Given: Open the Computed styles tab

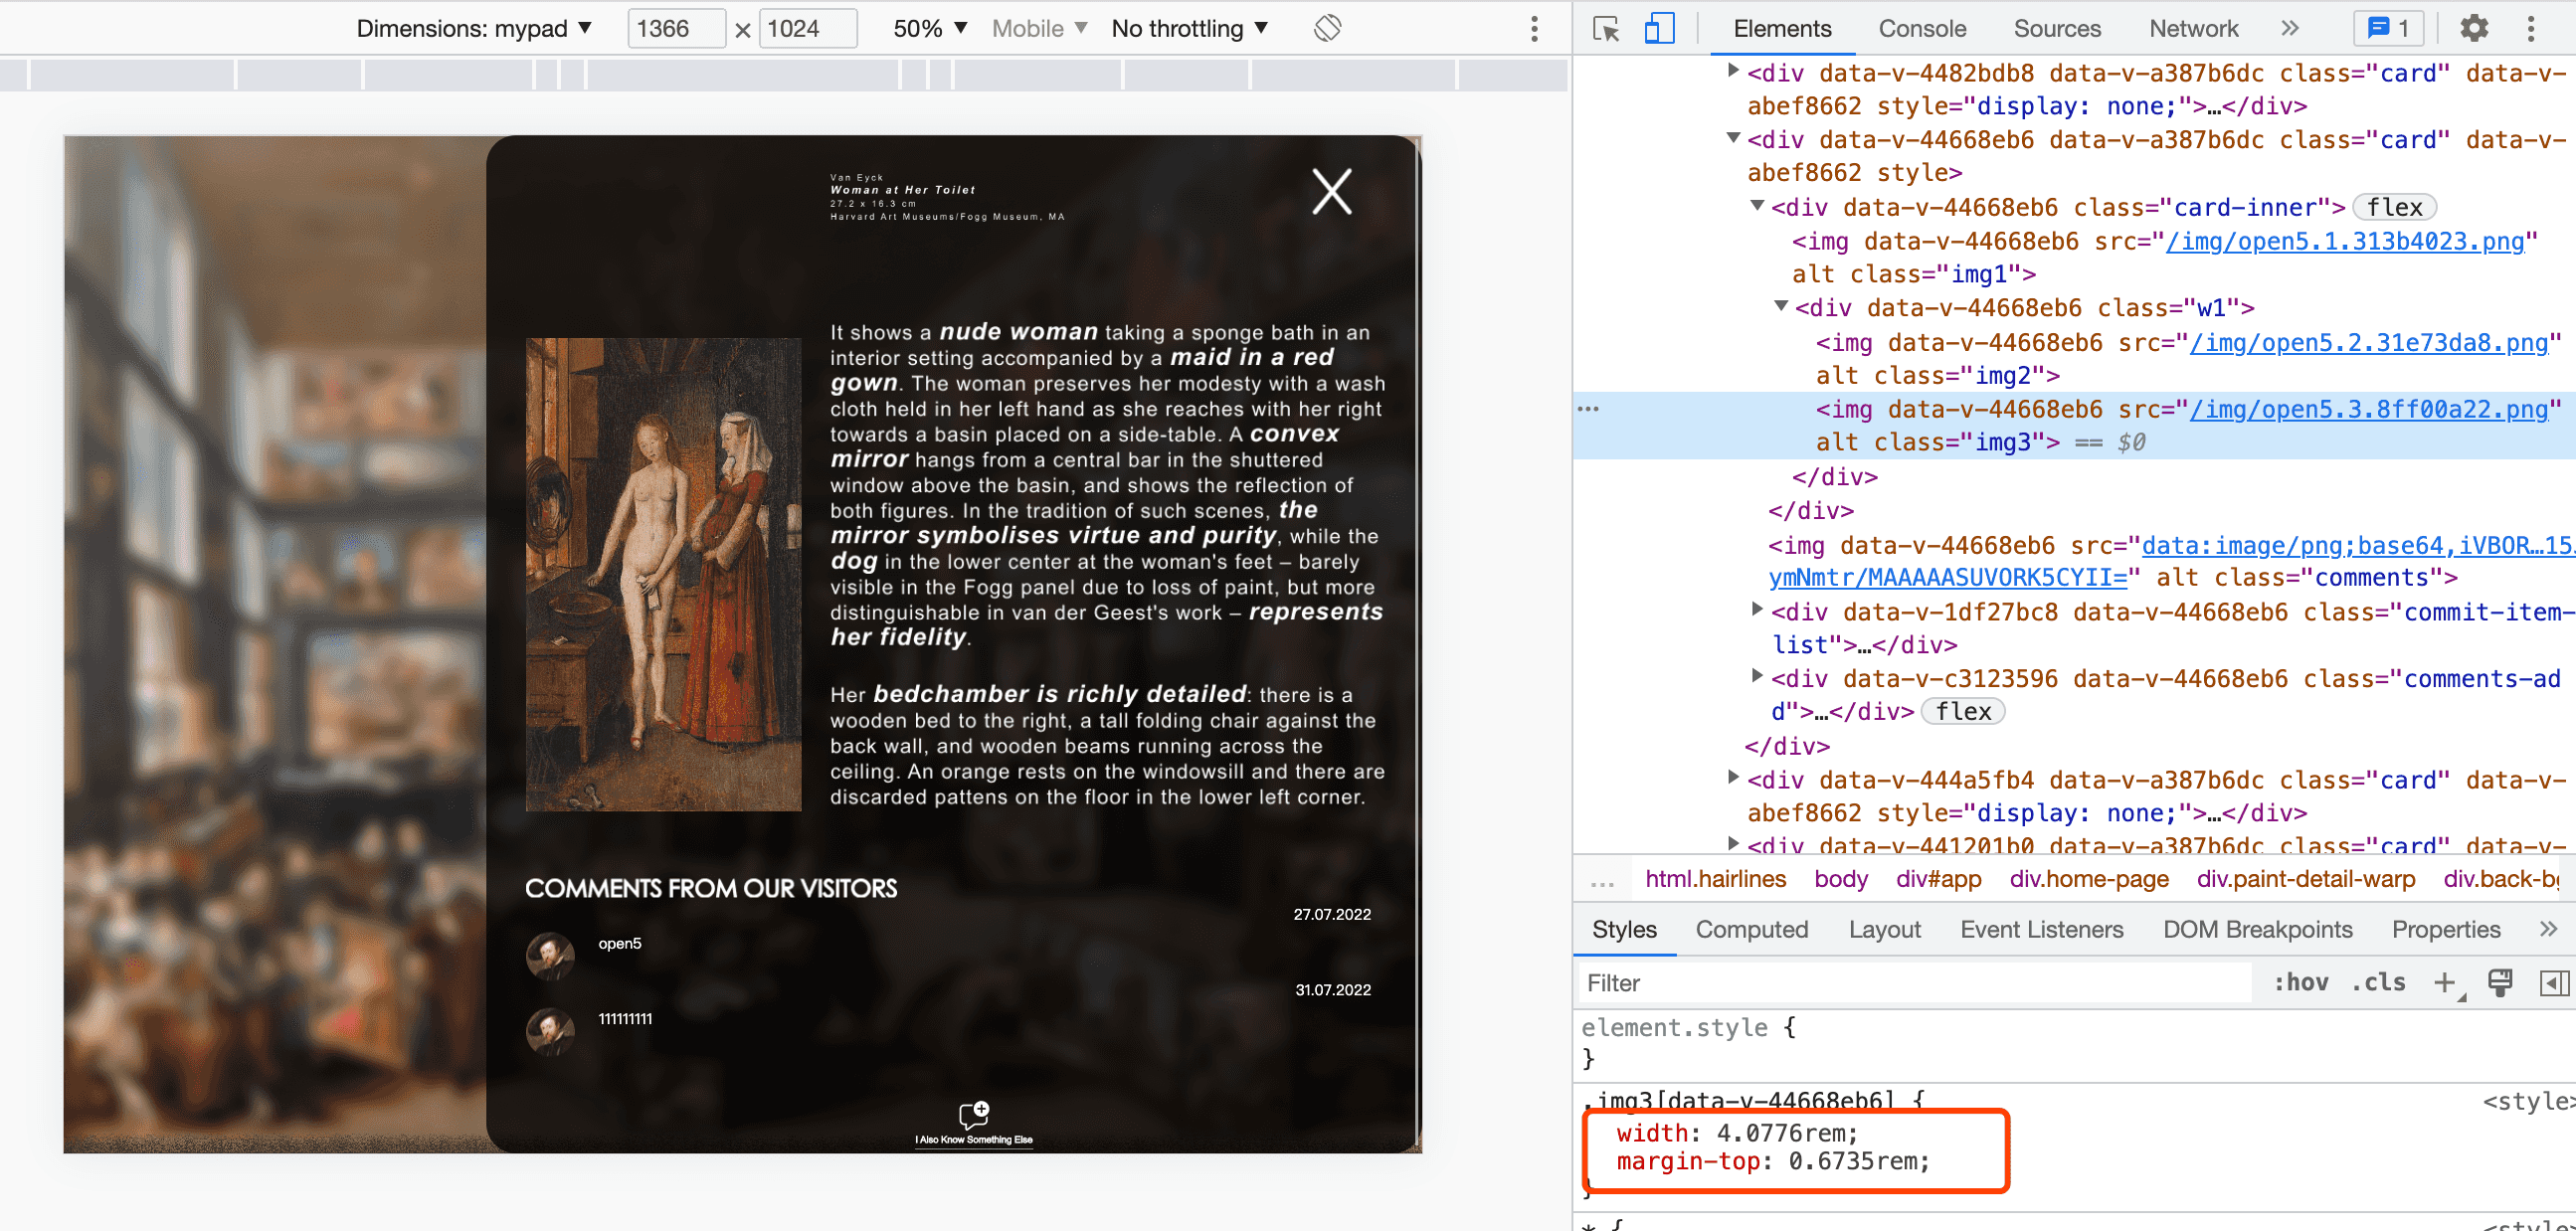Looking at the screenshot, I should 1752,929.
